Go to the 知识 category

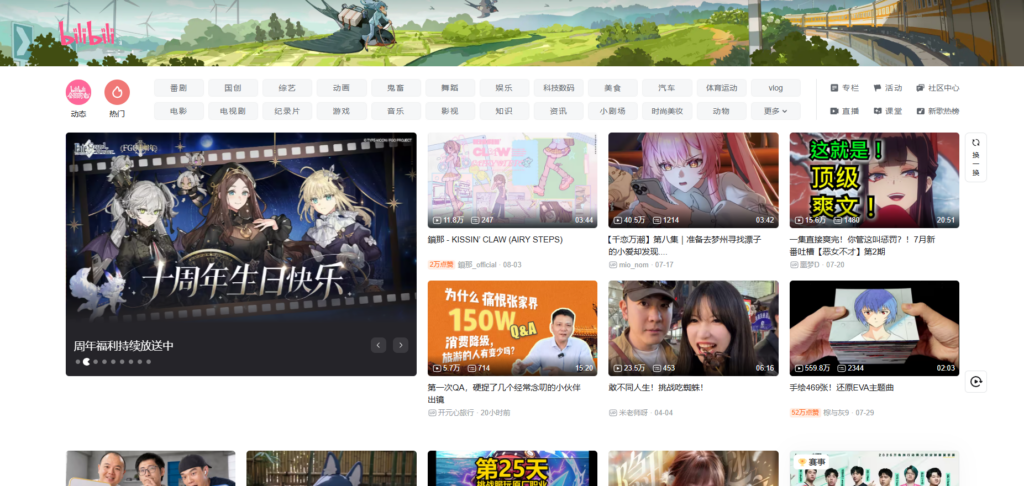point(504,111)
